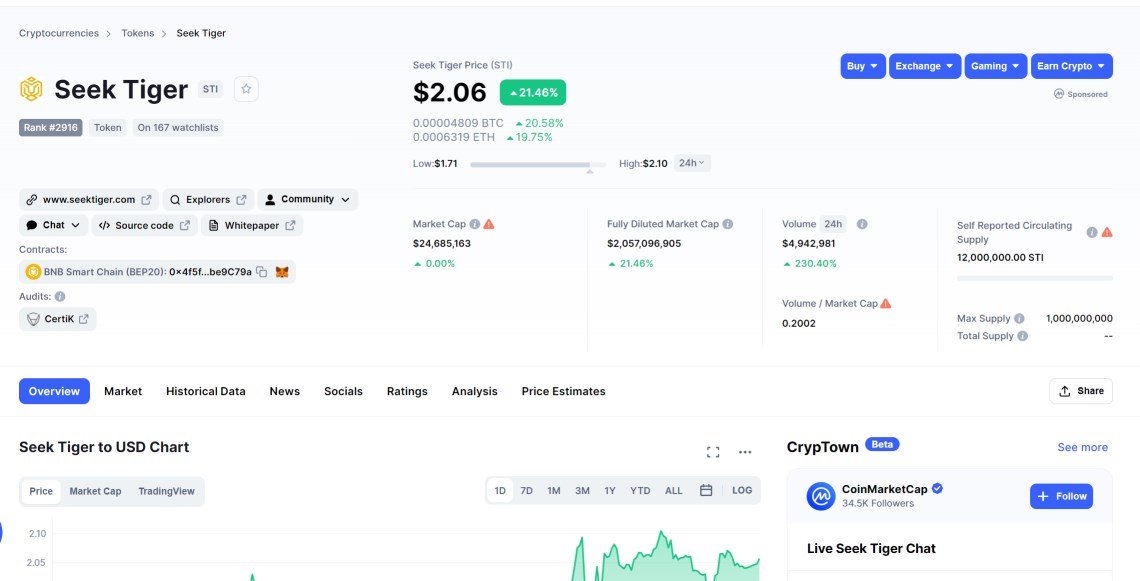This screenshot has height=581, width=1140.
Task: Add token to MetaMask fox icon
Action: (x=282, y=272)
